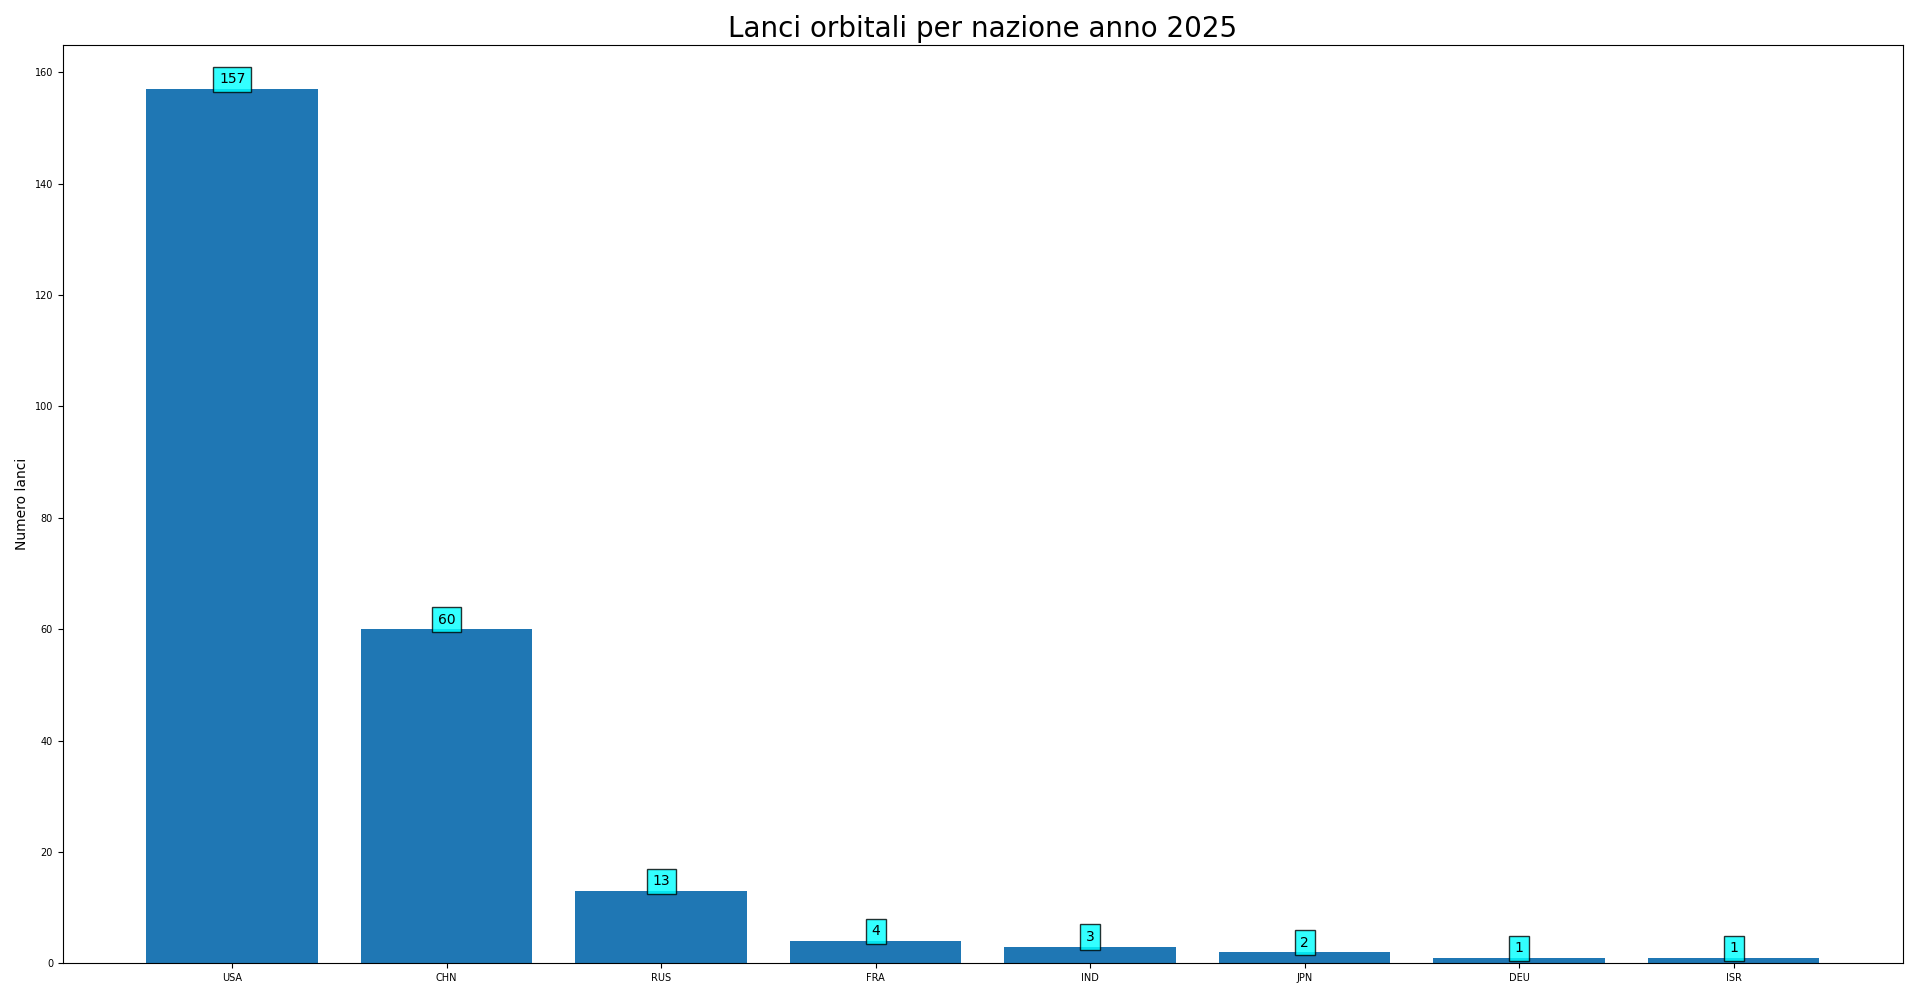
Task: Click the 'Numero lanci' y-axis label
Action: tap(21, 504)
